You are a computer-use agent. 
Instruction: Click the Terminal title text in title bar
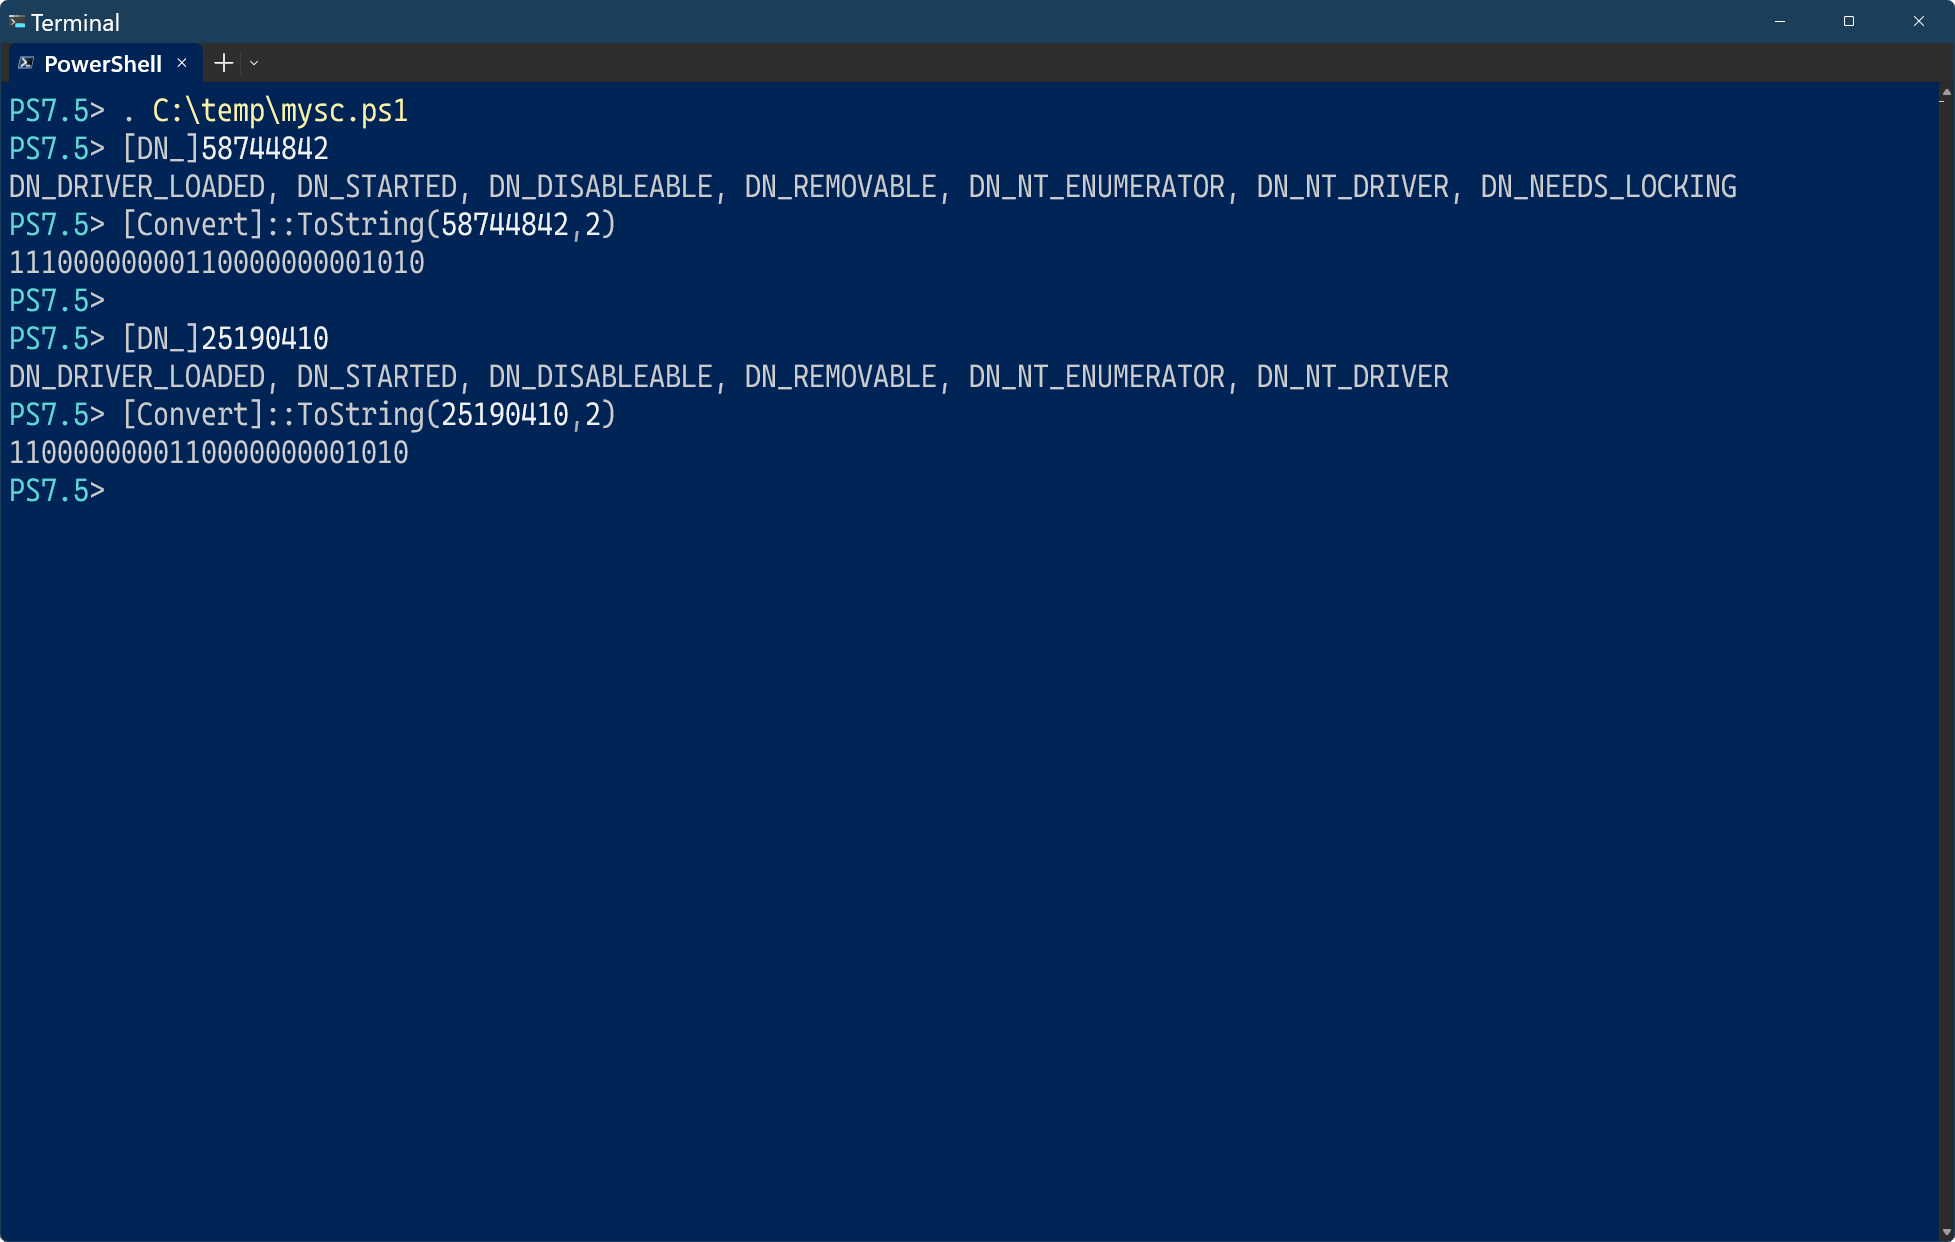click(75, 22)
